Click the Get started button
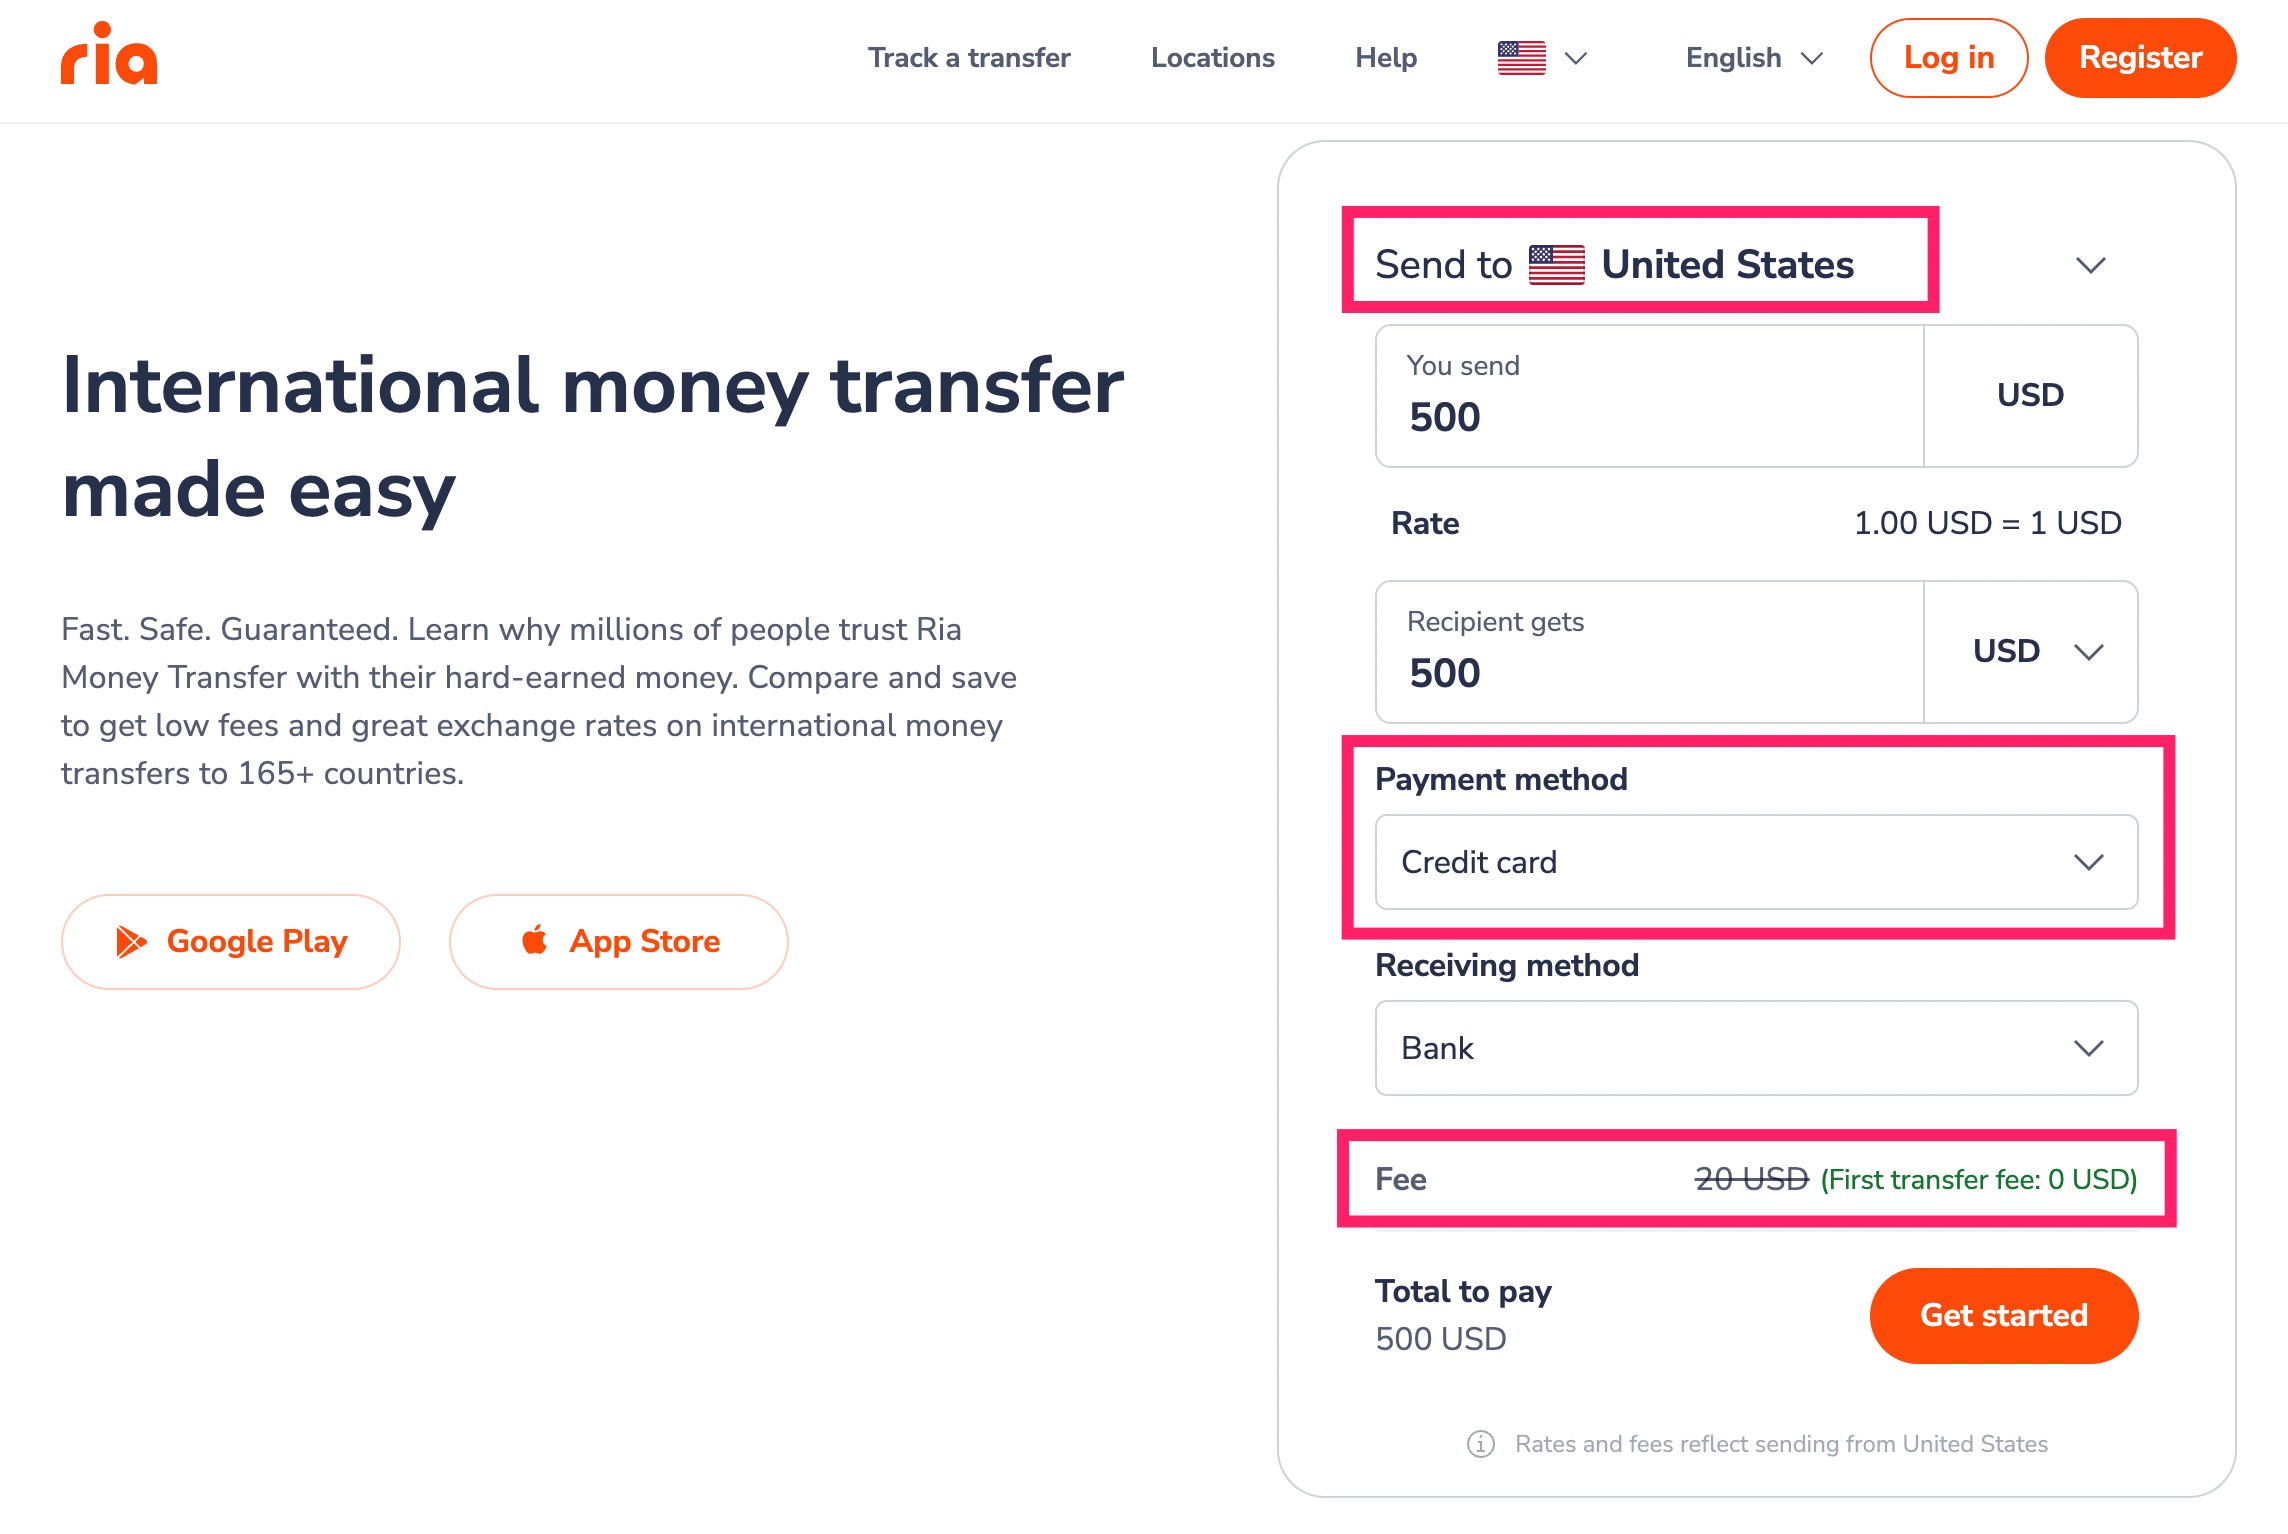 [x=2003, y=1315]
